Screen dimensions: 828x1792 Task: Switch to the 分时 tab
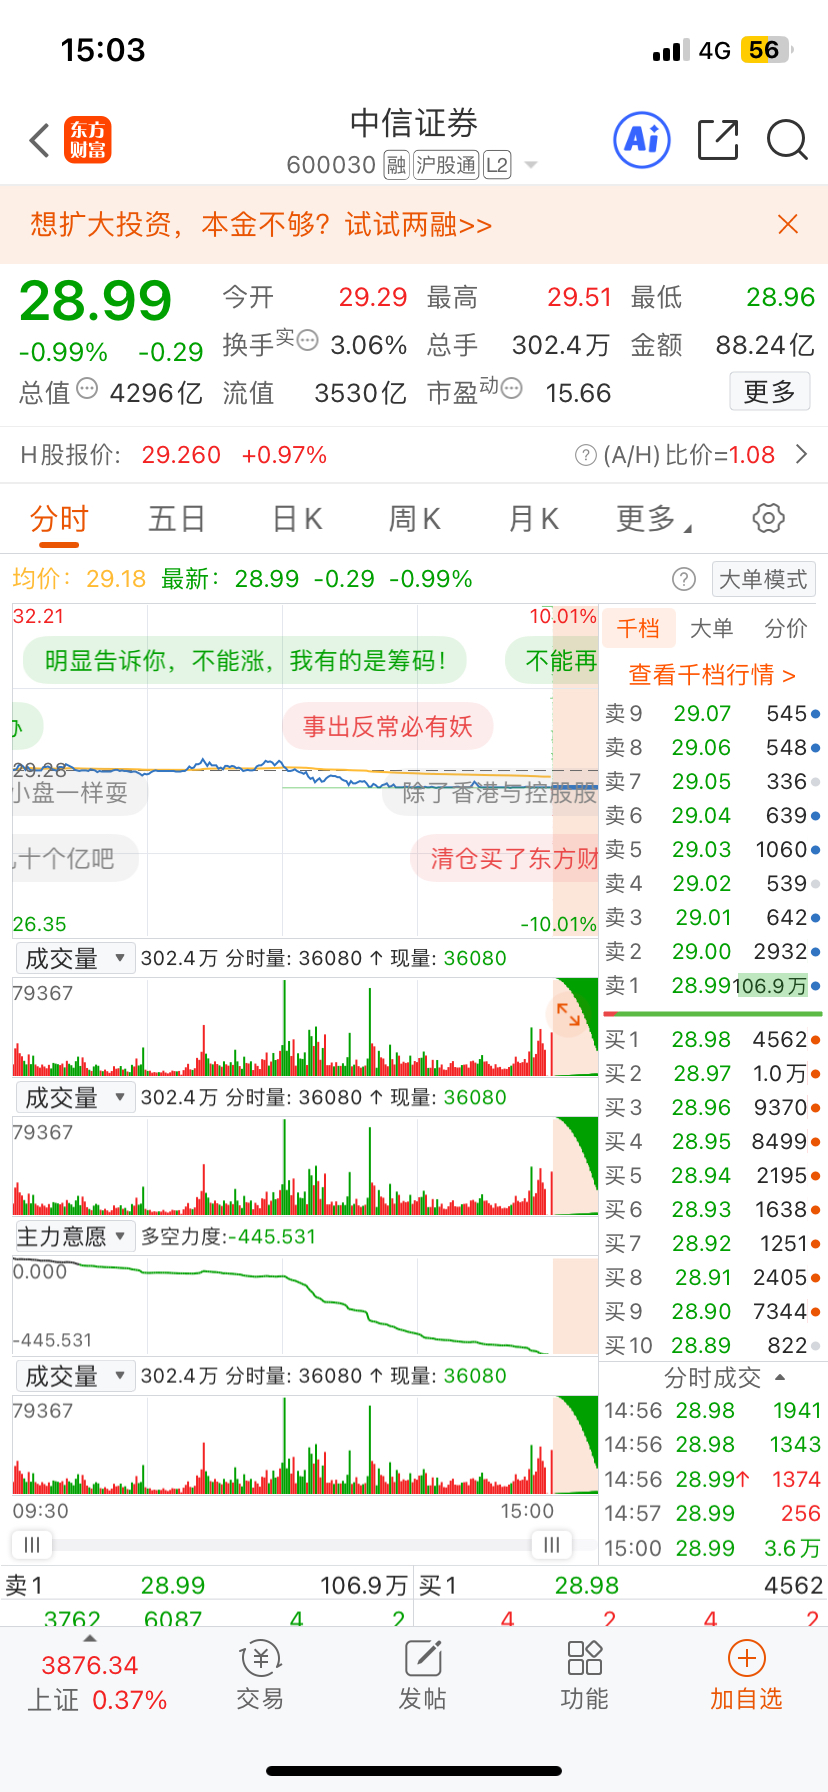59,519
